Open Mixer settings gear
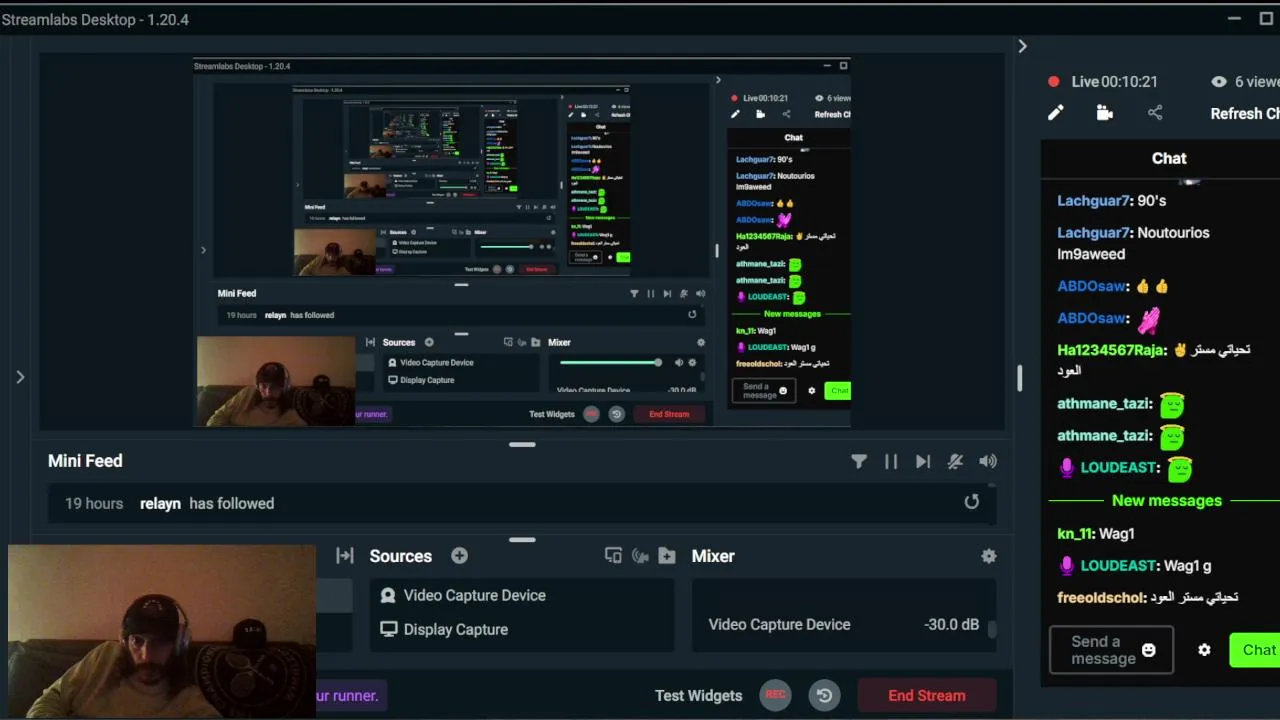Image resolution: width=1280 pixels, height=720 pixels. point(989,556)
